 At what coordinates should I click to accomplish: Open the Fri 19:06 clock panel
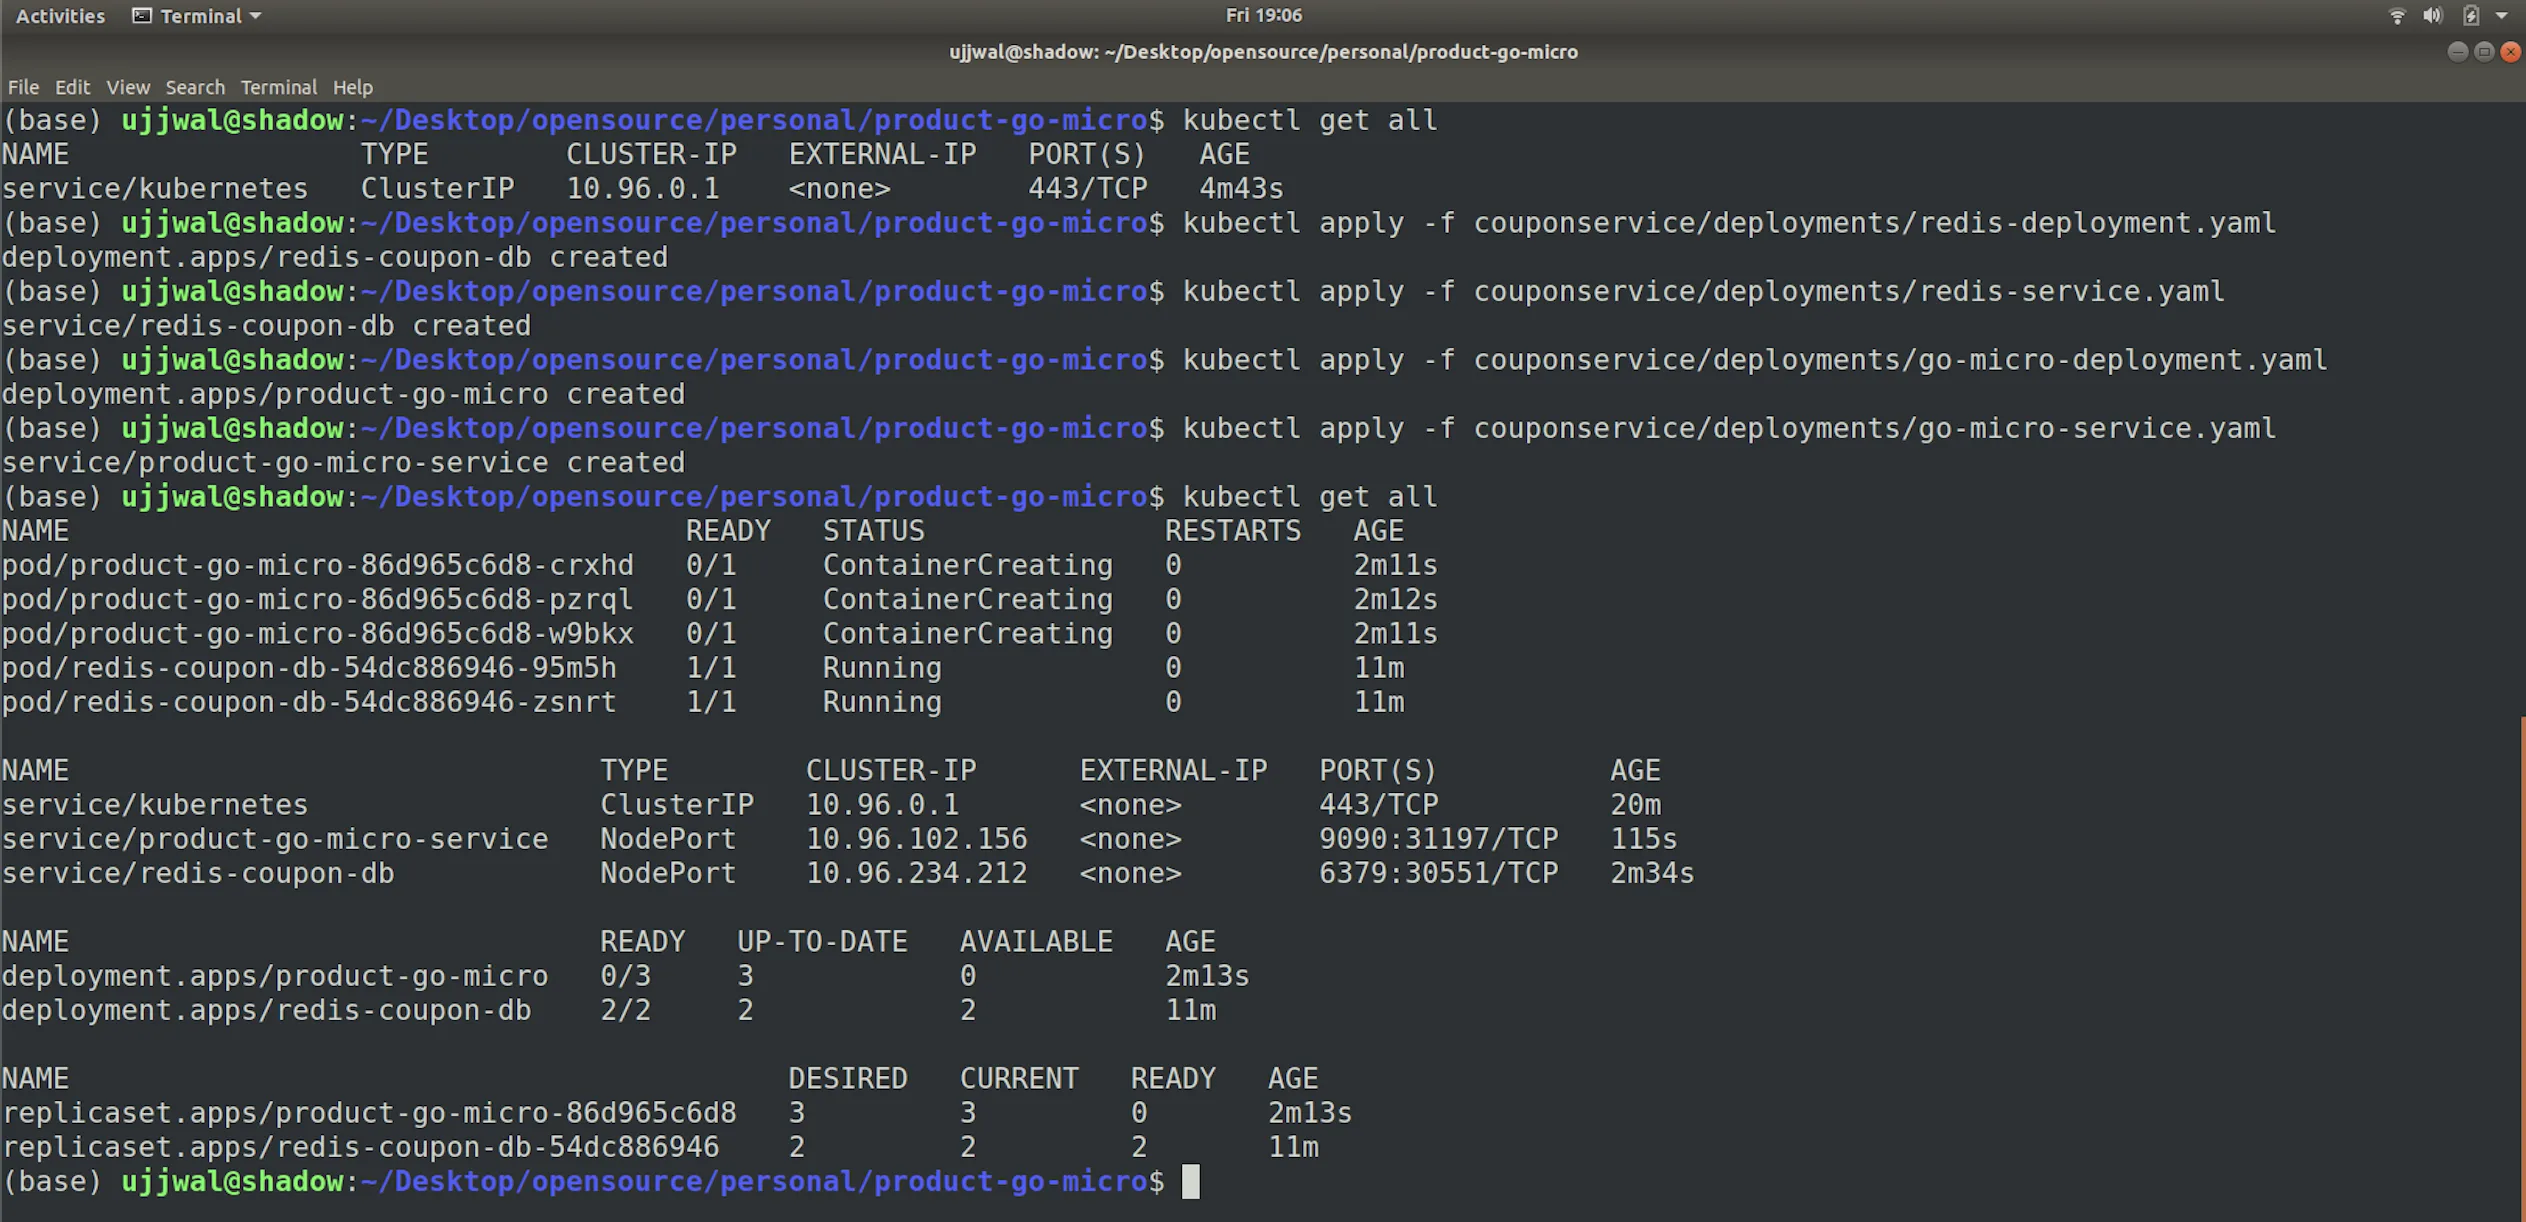[1263, 16]
